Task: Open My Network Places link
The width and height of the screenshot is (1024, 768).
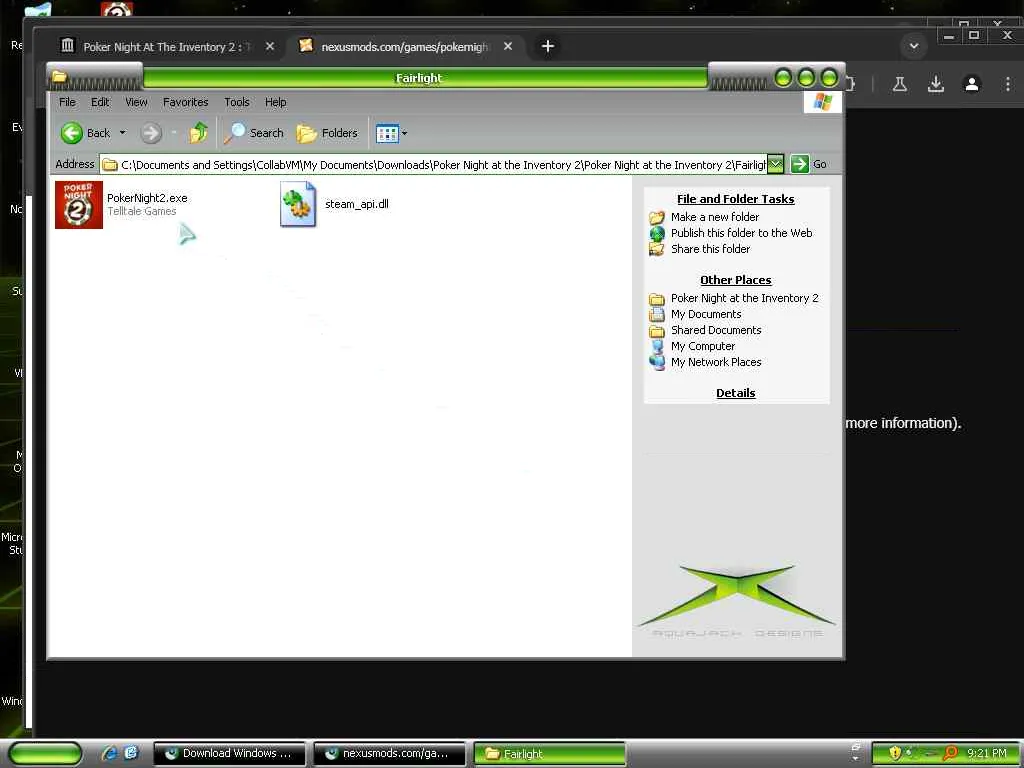Action: pyautogui.click(x=716, y=362)
